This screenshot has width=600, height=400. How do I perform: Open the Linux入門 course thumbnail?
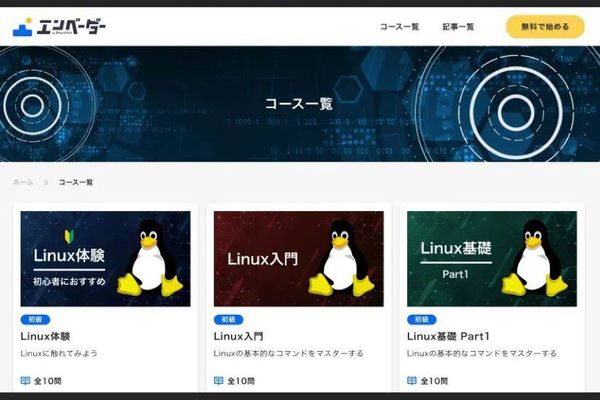(x=299, y=259)
